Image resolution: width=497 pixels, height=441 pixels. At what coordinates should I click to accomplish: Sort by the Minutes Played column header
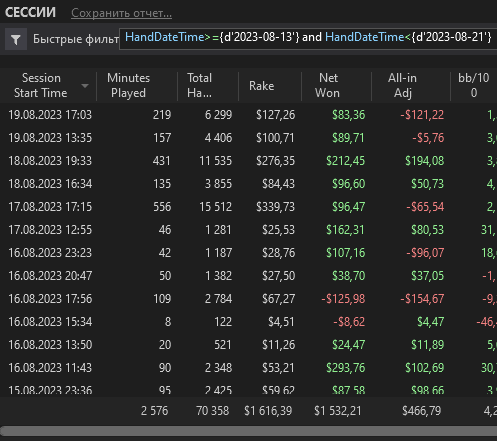click(128, 85)
